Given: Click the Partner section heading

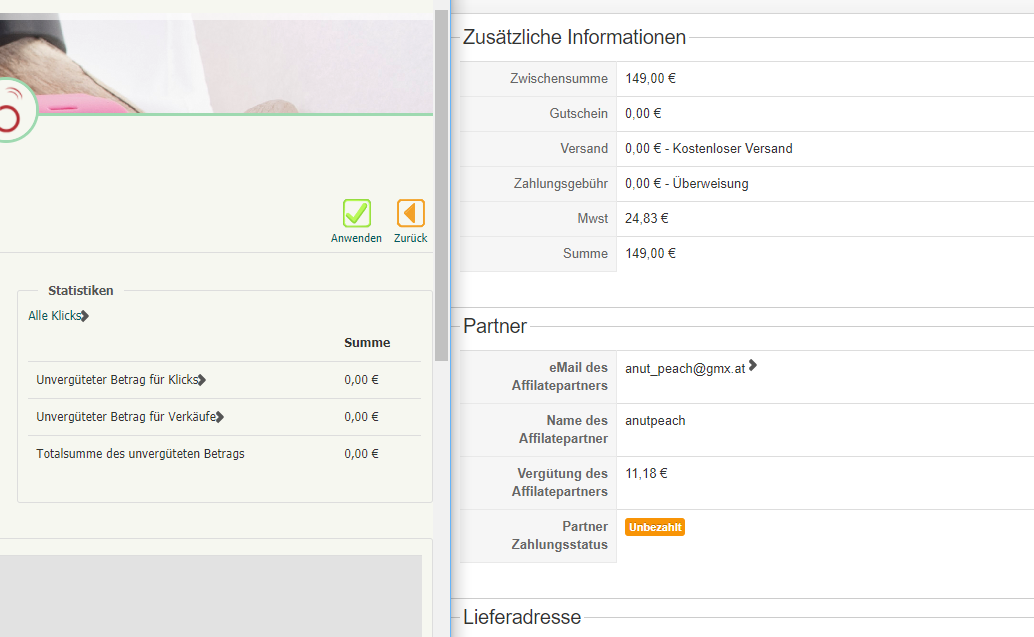Looking at the screenshot, I should [495, 326].
